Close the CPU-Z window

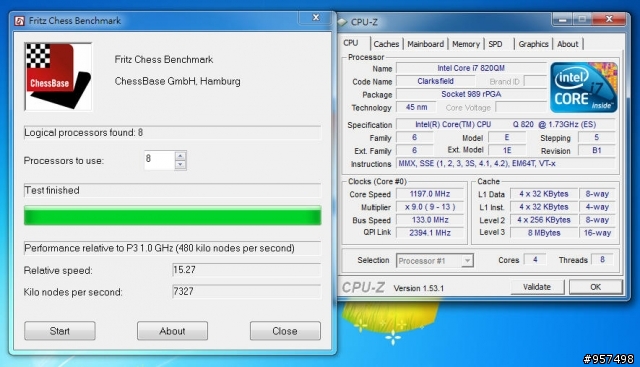609,19
